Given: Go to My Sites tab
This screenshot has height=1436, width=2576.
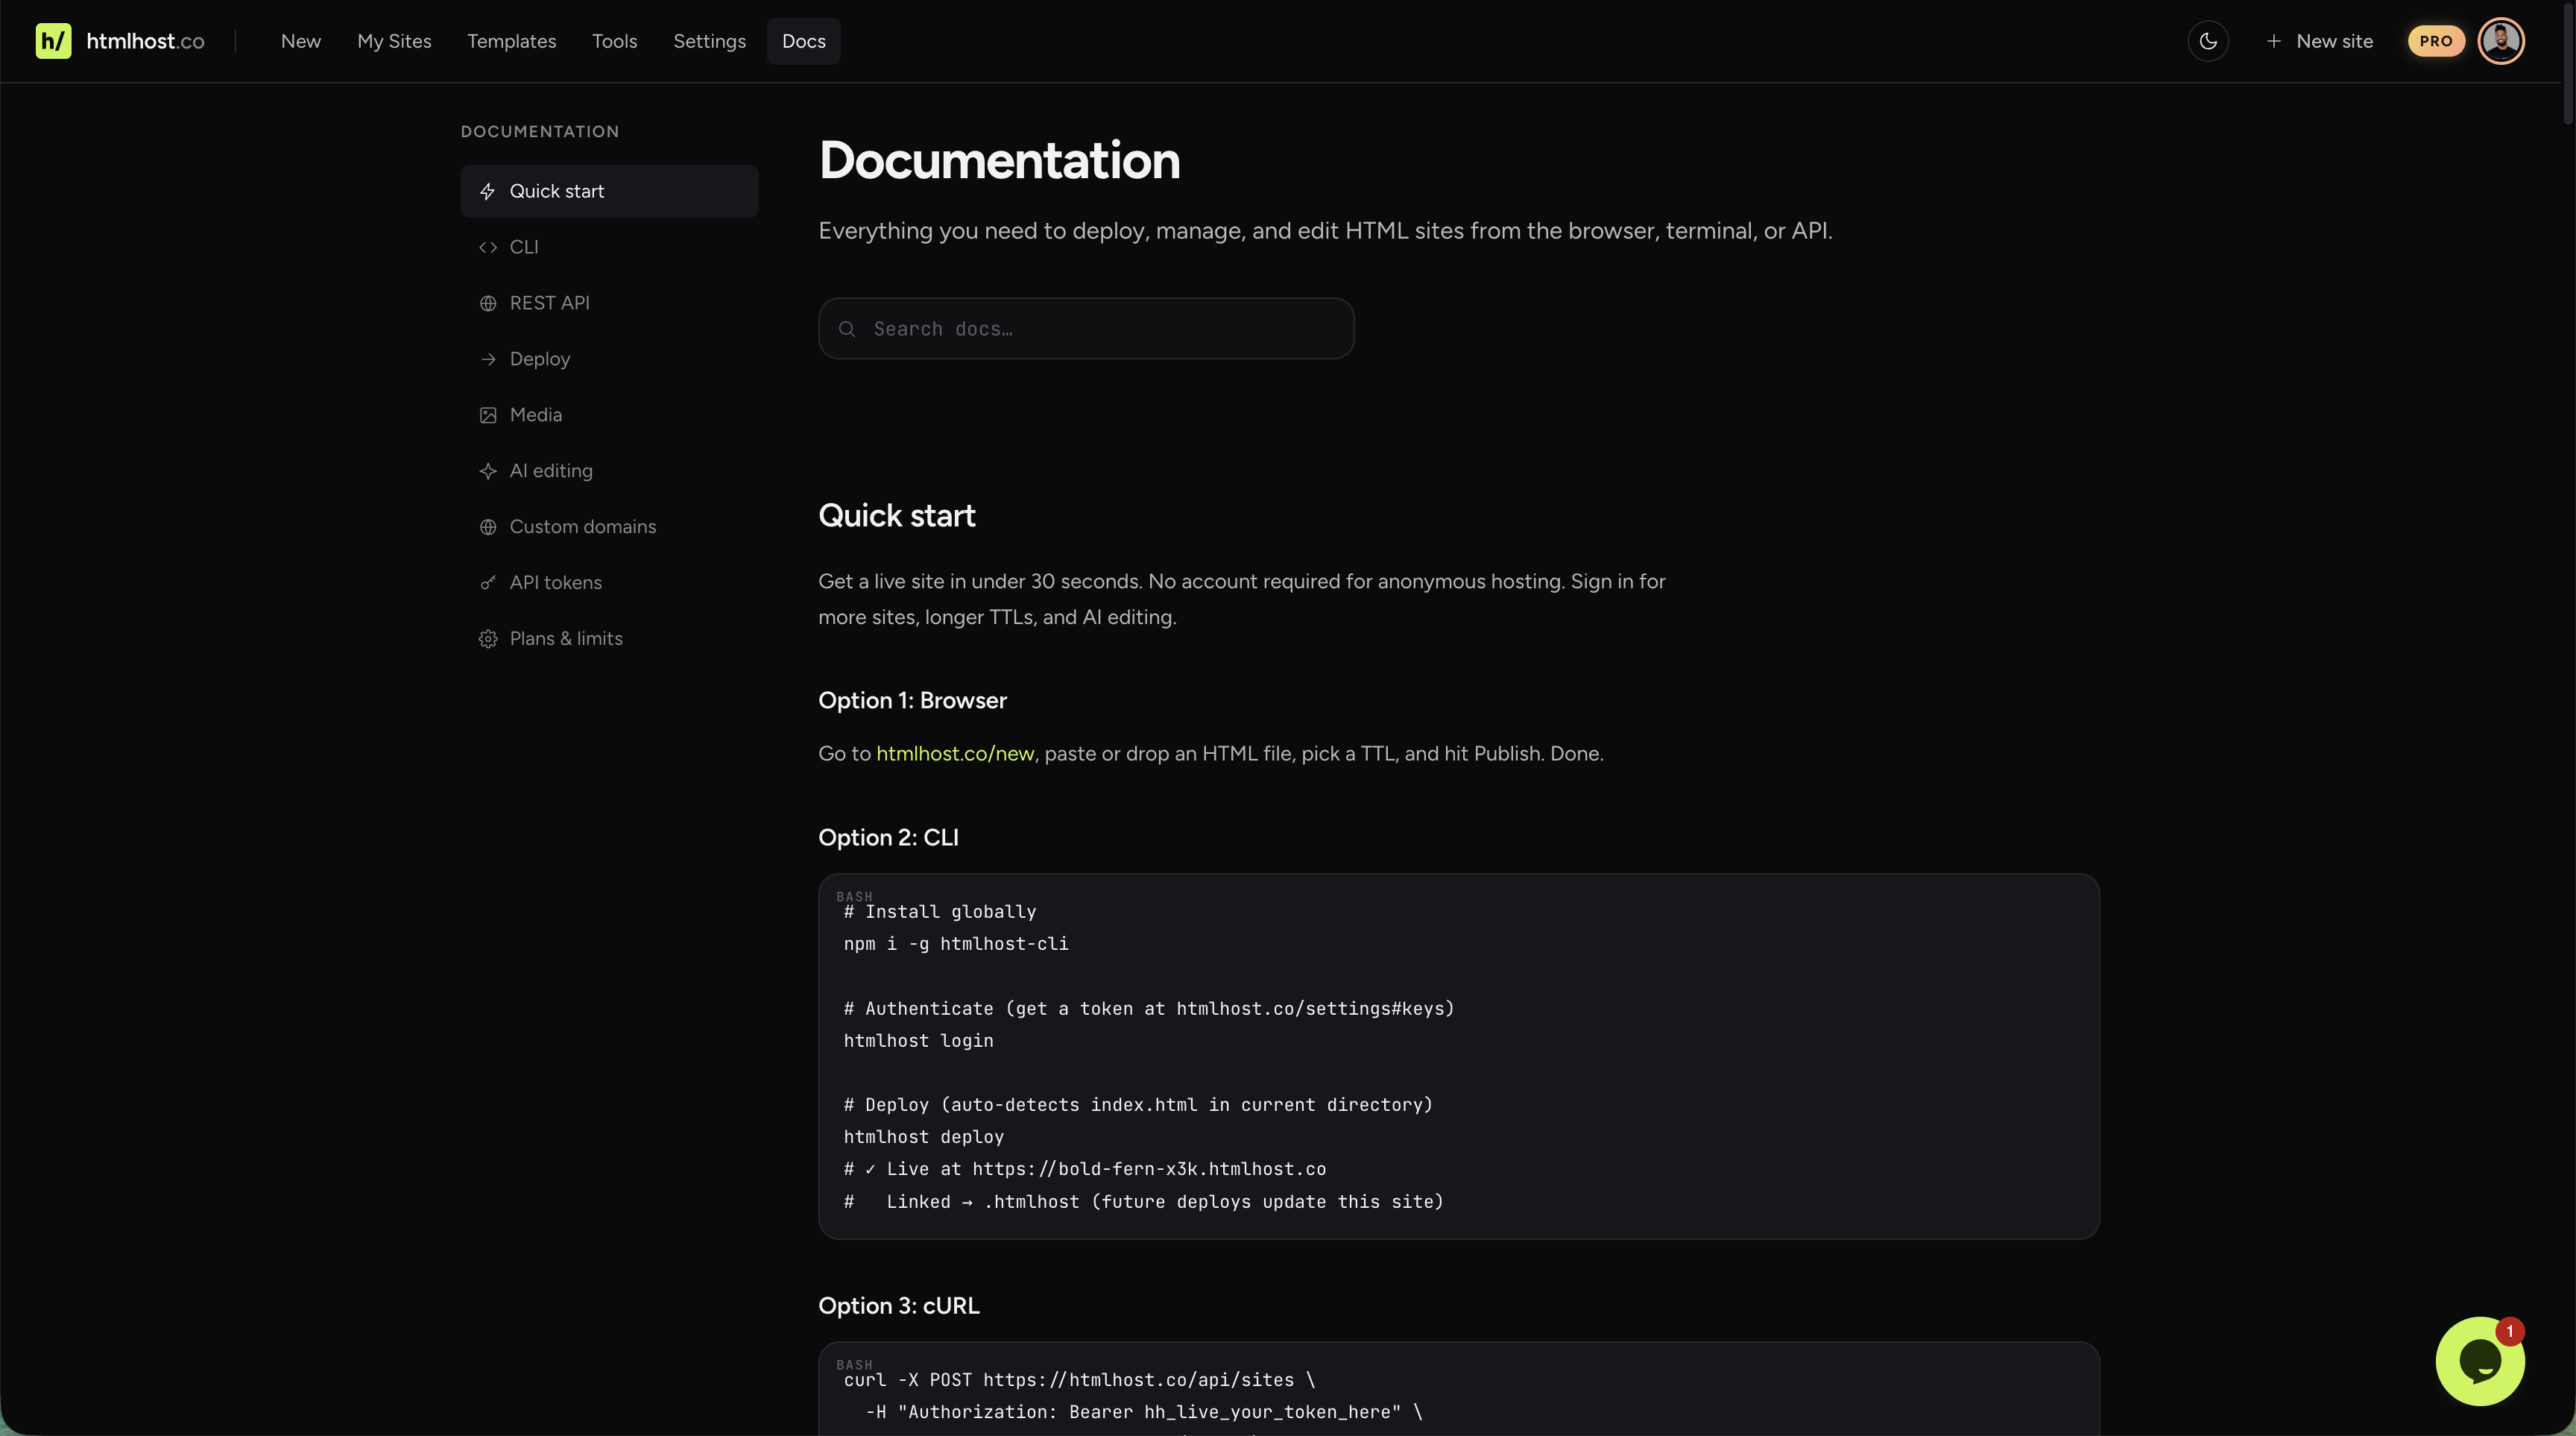Looking at the screenshot, I should click(x=394, y=41).
